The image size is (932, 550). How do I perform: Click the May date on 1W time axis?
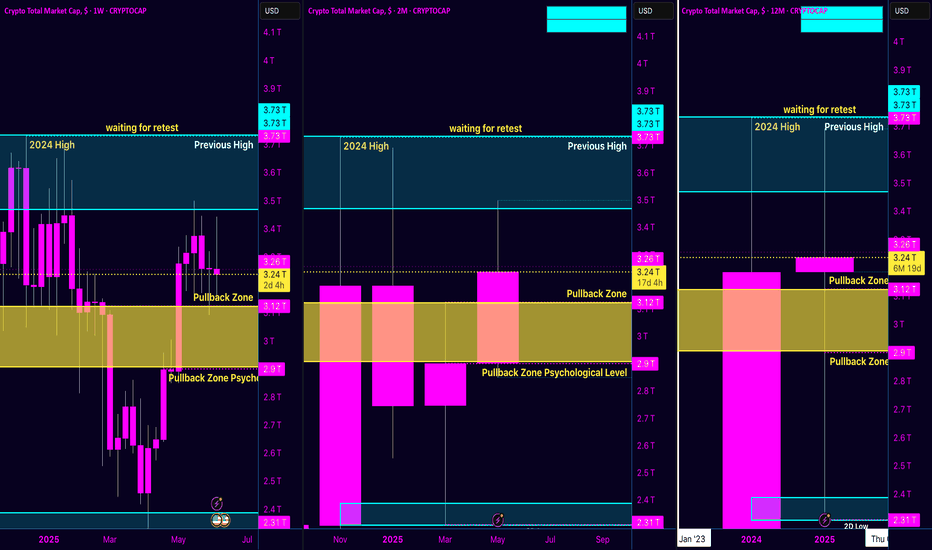[178, 539]
